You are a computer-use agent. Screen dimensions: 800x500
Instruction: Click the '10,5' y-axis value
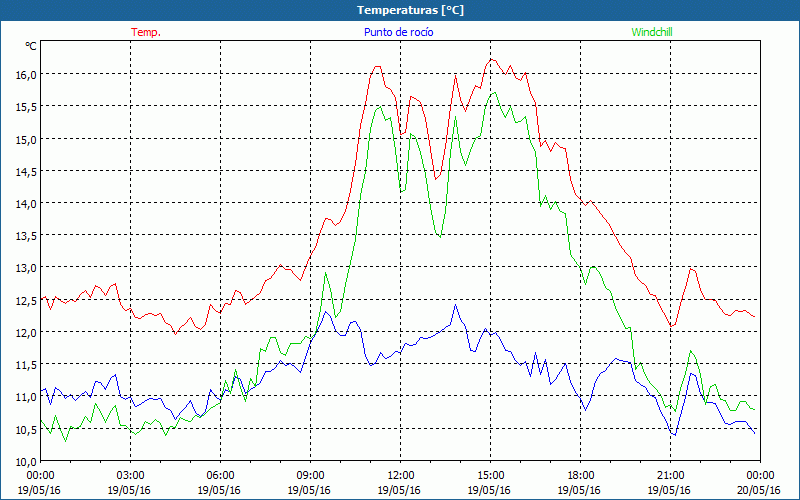(x=27, y=430)
